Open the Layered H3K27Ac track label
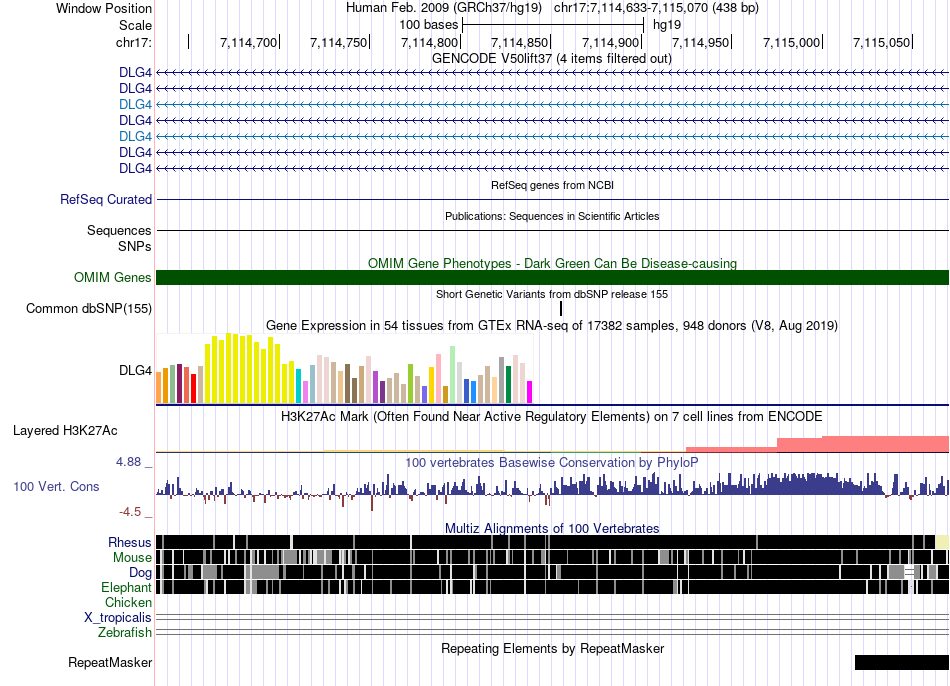950x686 pixels. point(65,431)
